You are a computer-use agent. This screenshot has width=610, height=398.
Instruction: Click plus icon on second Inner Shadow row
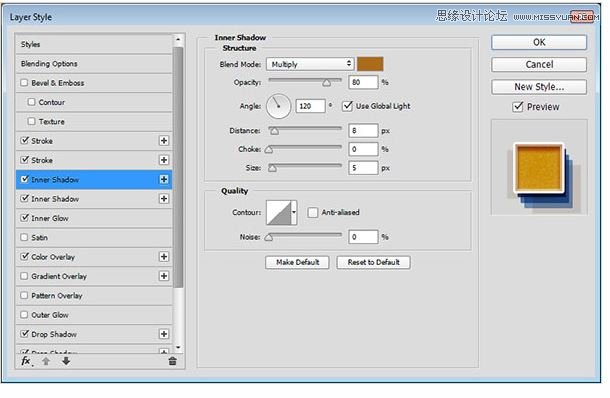[164, 199]
